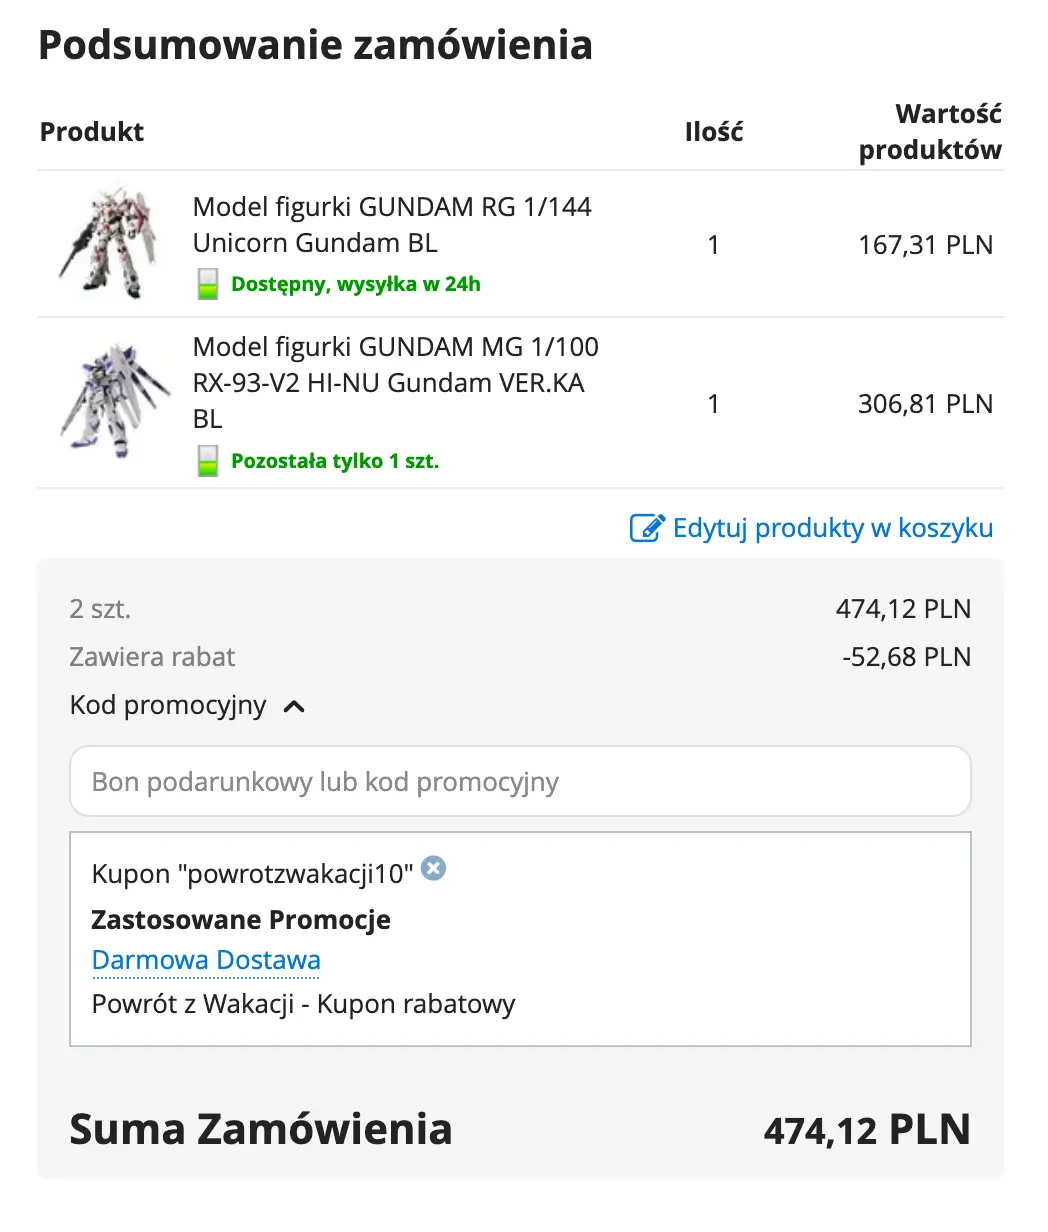Click the Powrót z Wakacji - Kupon rabatowy promotion
Viewport: 1048px width, 1232px height.
click(x=303, y=1004)
